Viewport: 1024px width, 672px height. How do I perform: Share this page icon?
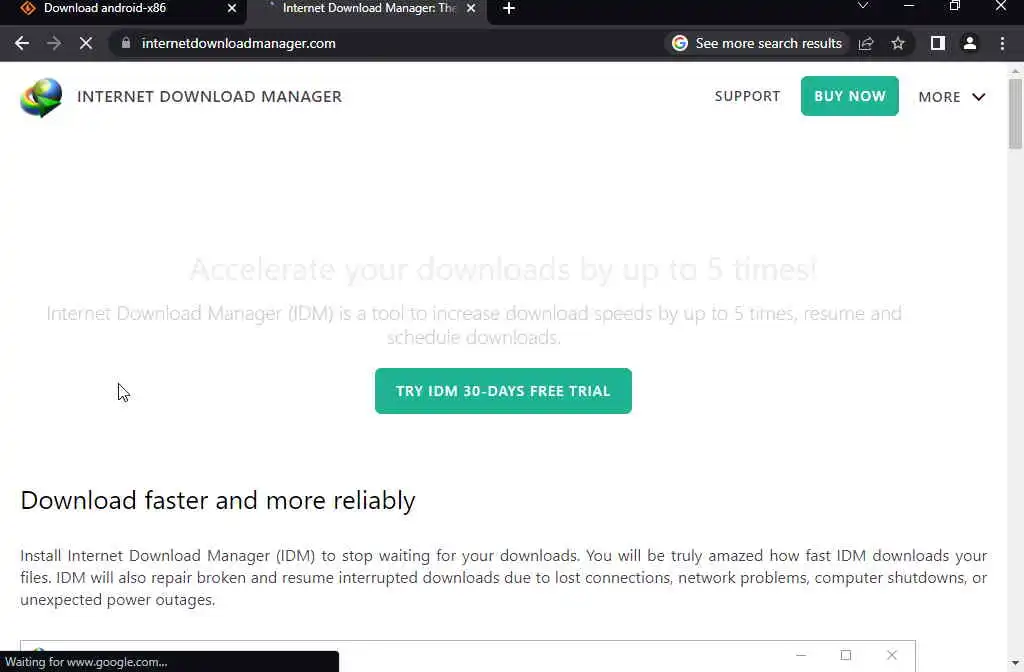[866, 43]
